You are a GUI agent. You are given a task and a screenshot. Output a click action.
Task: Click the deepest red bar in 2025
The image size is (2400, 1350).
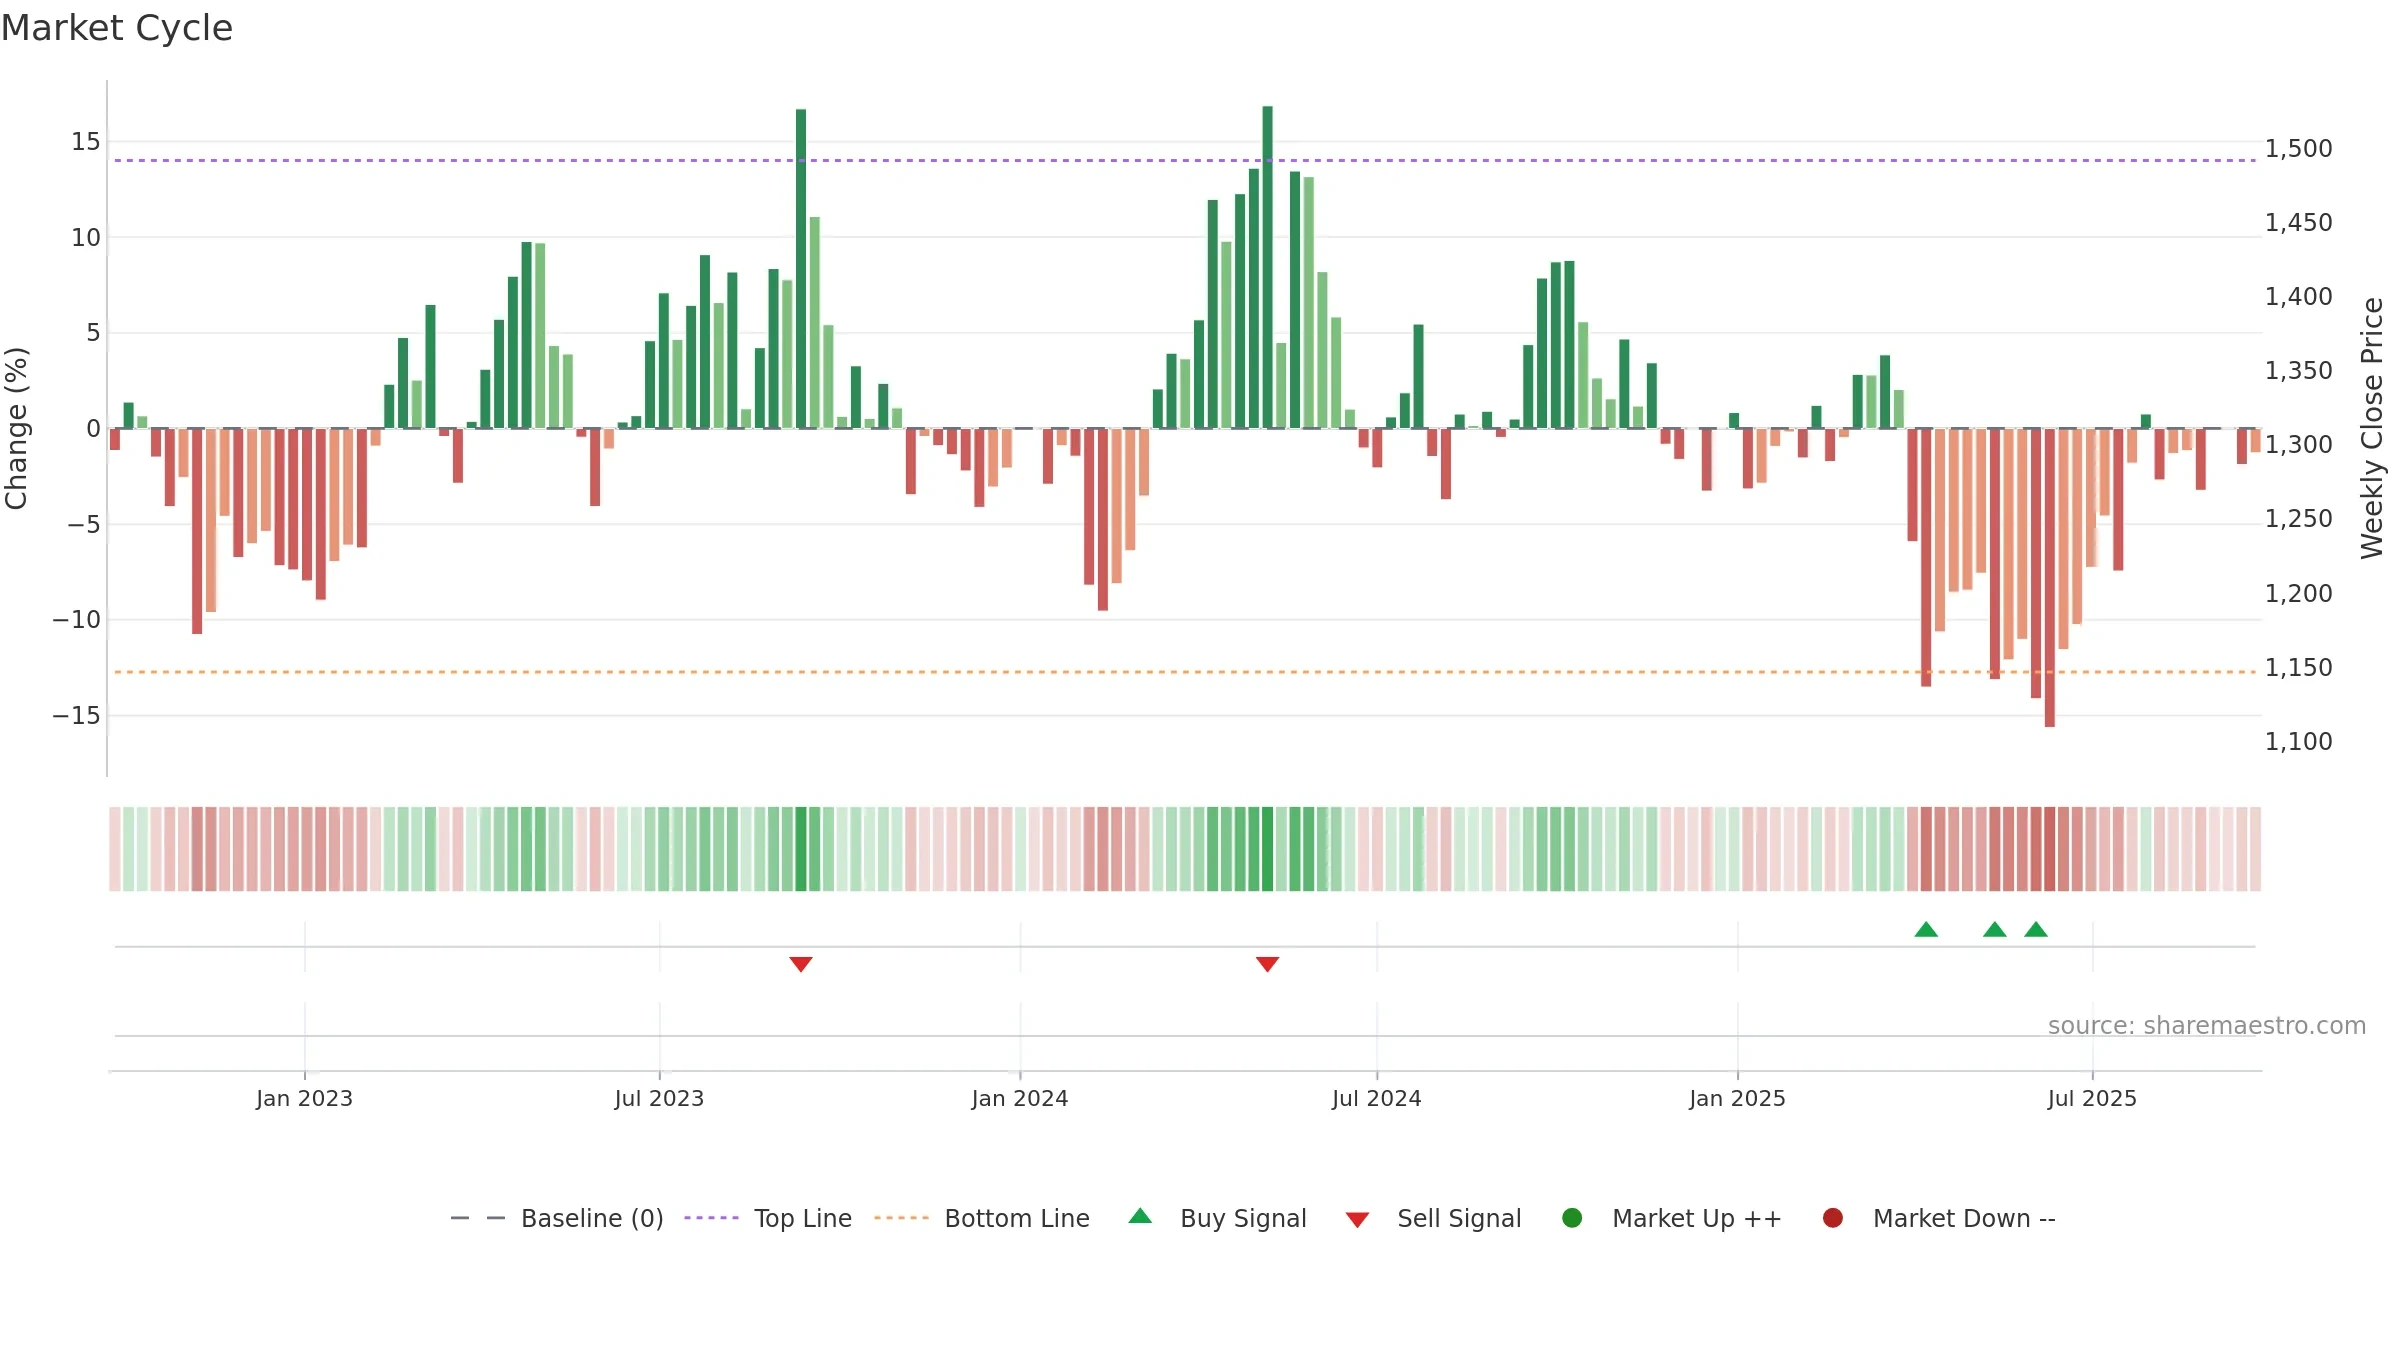click(2050, 578)
